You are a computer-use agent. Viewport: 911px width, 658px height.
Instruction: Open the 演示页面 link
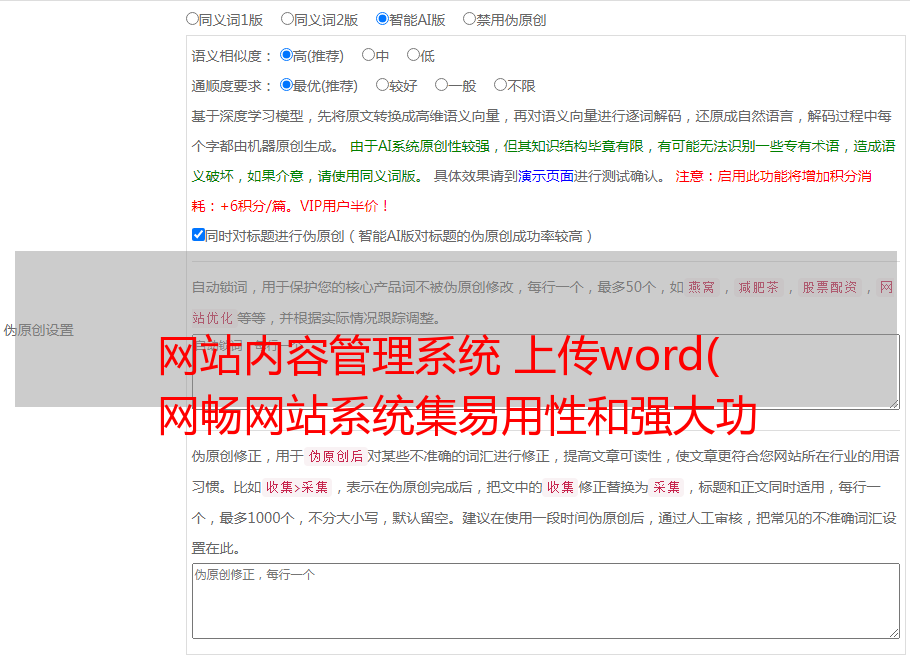(x=546, y=177)
